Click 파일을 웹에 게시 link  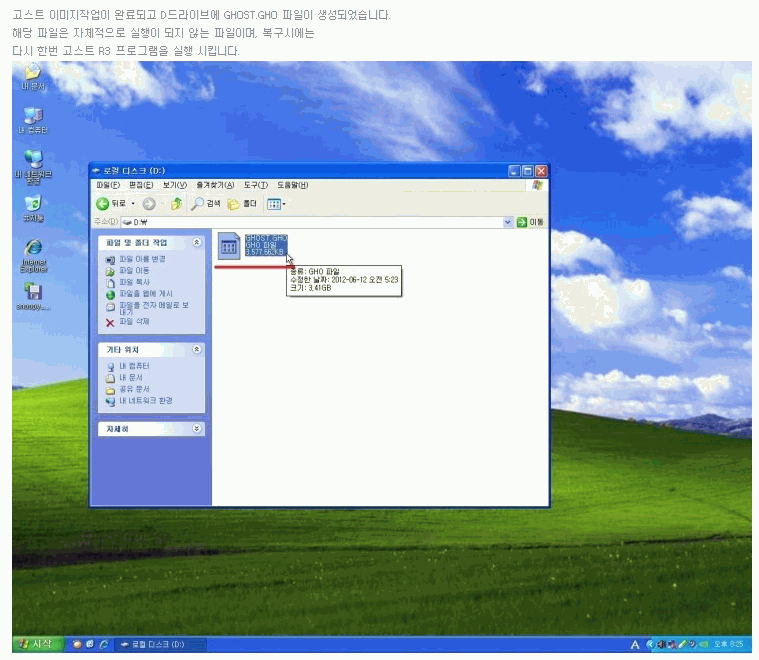(146, 294)
